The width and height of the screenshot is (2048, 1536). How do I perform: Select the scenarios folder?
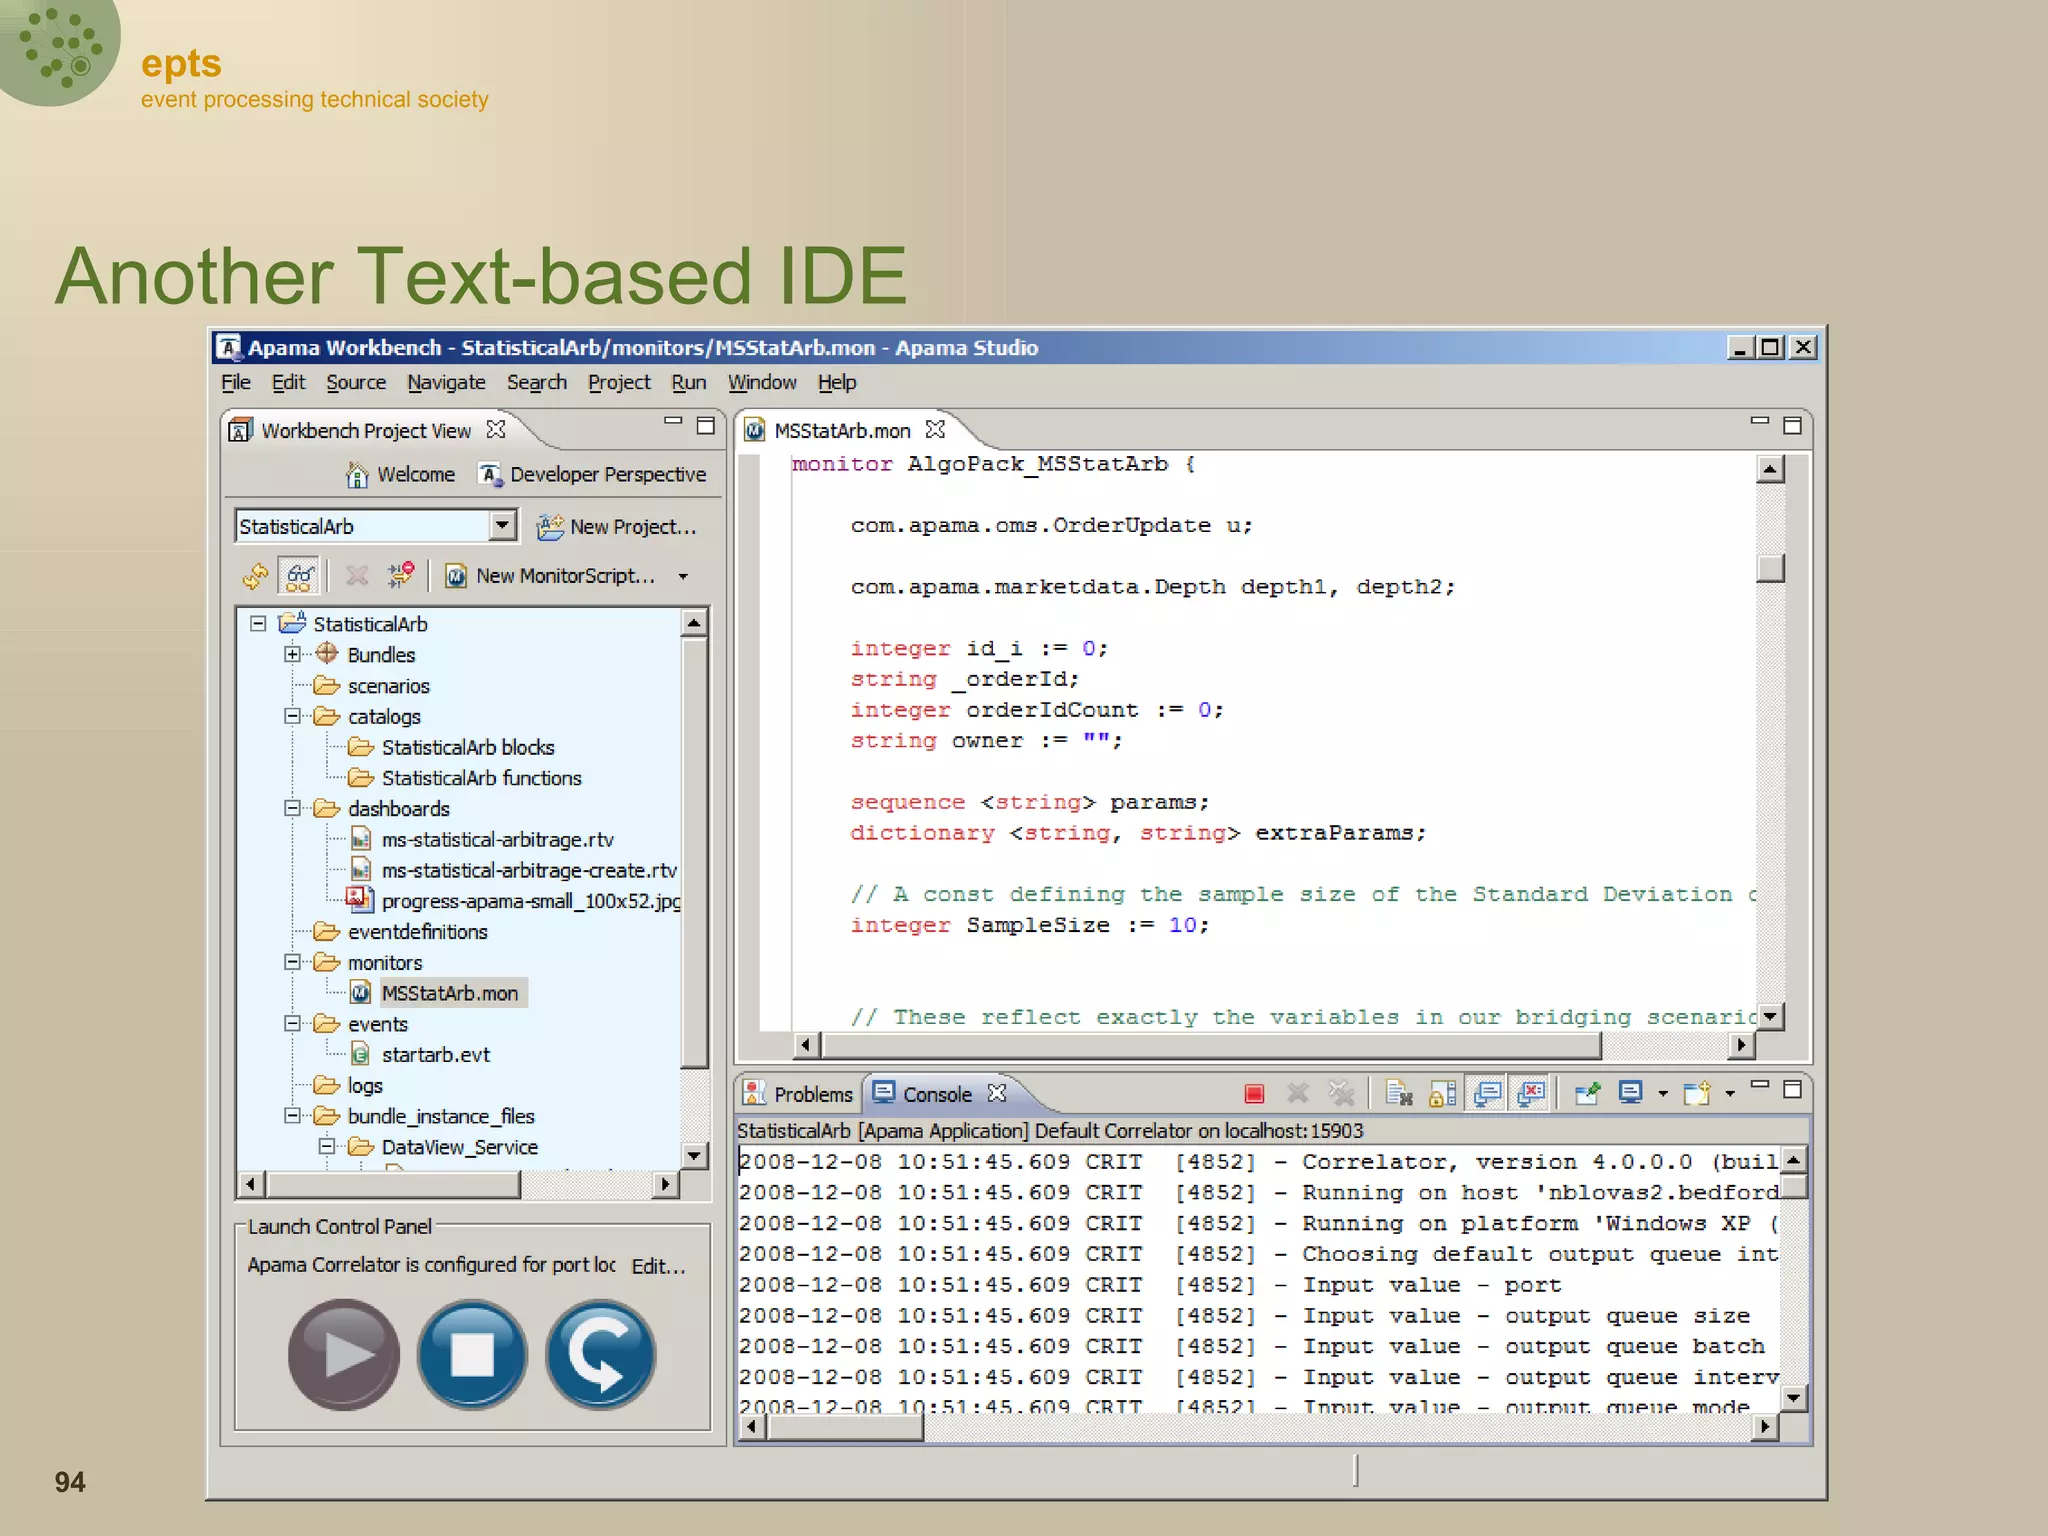point(371,686)
